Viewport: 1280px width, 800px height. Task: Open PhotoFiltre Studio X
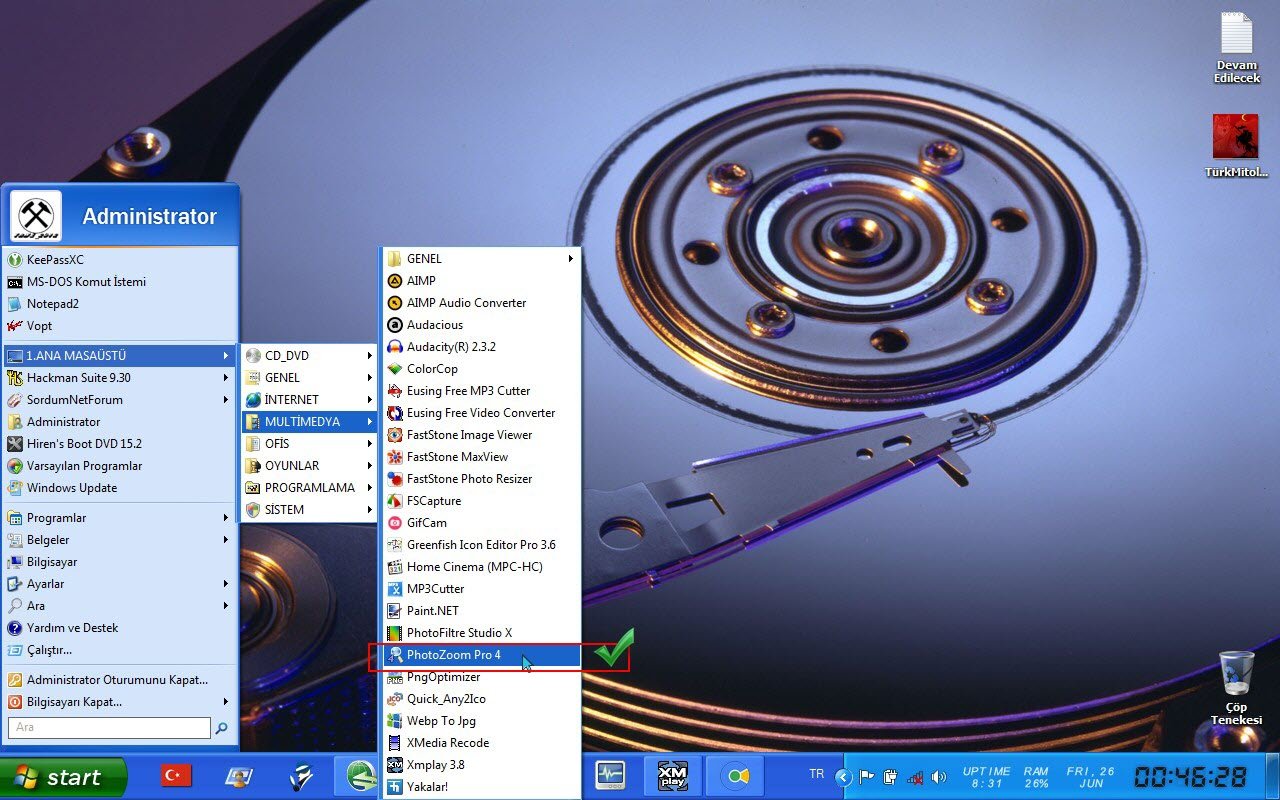tap(481, 633)
